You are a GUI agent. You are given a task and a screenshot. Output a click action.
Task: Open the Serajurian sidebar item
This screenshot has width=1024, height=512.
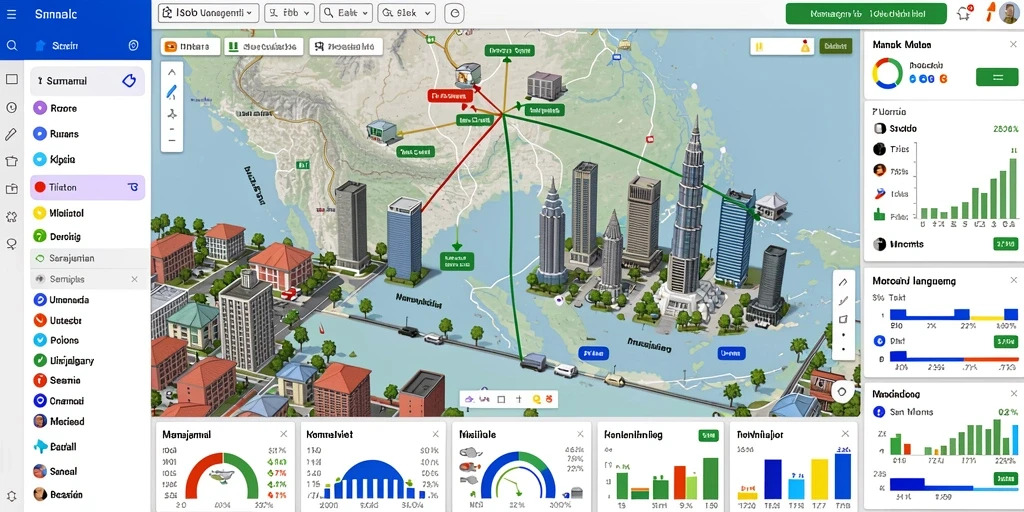88,258
